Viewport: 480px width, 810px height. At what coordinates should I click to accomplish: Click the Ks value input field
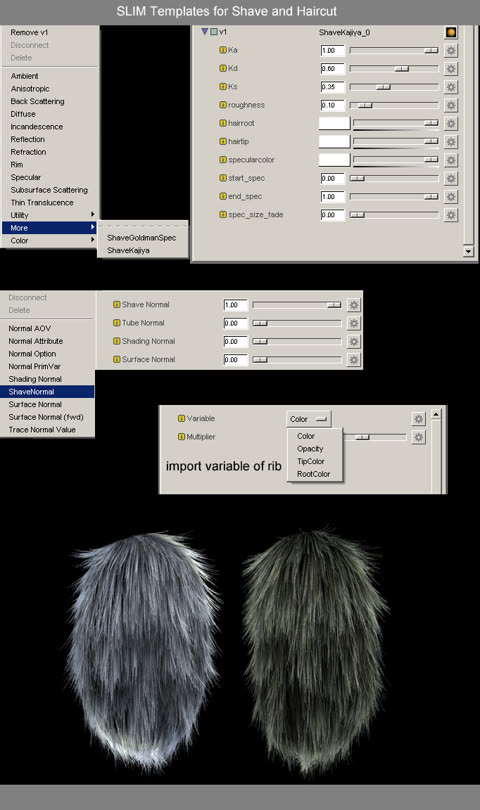(x=332, y=87)
